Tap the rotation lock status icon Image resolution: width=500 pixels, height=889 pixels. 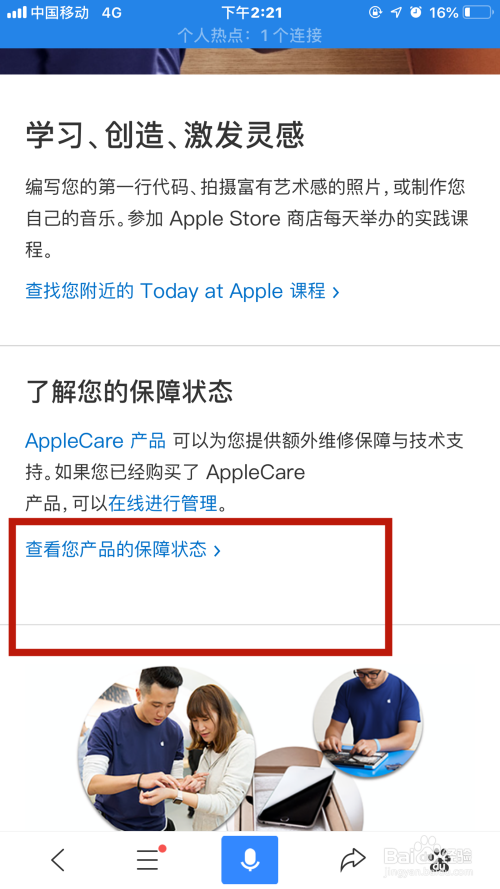tap(375, 12)
